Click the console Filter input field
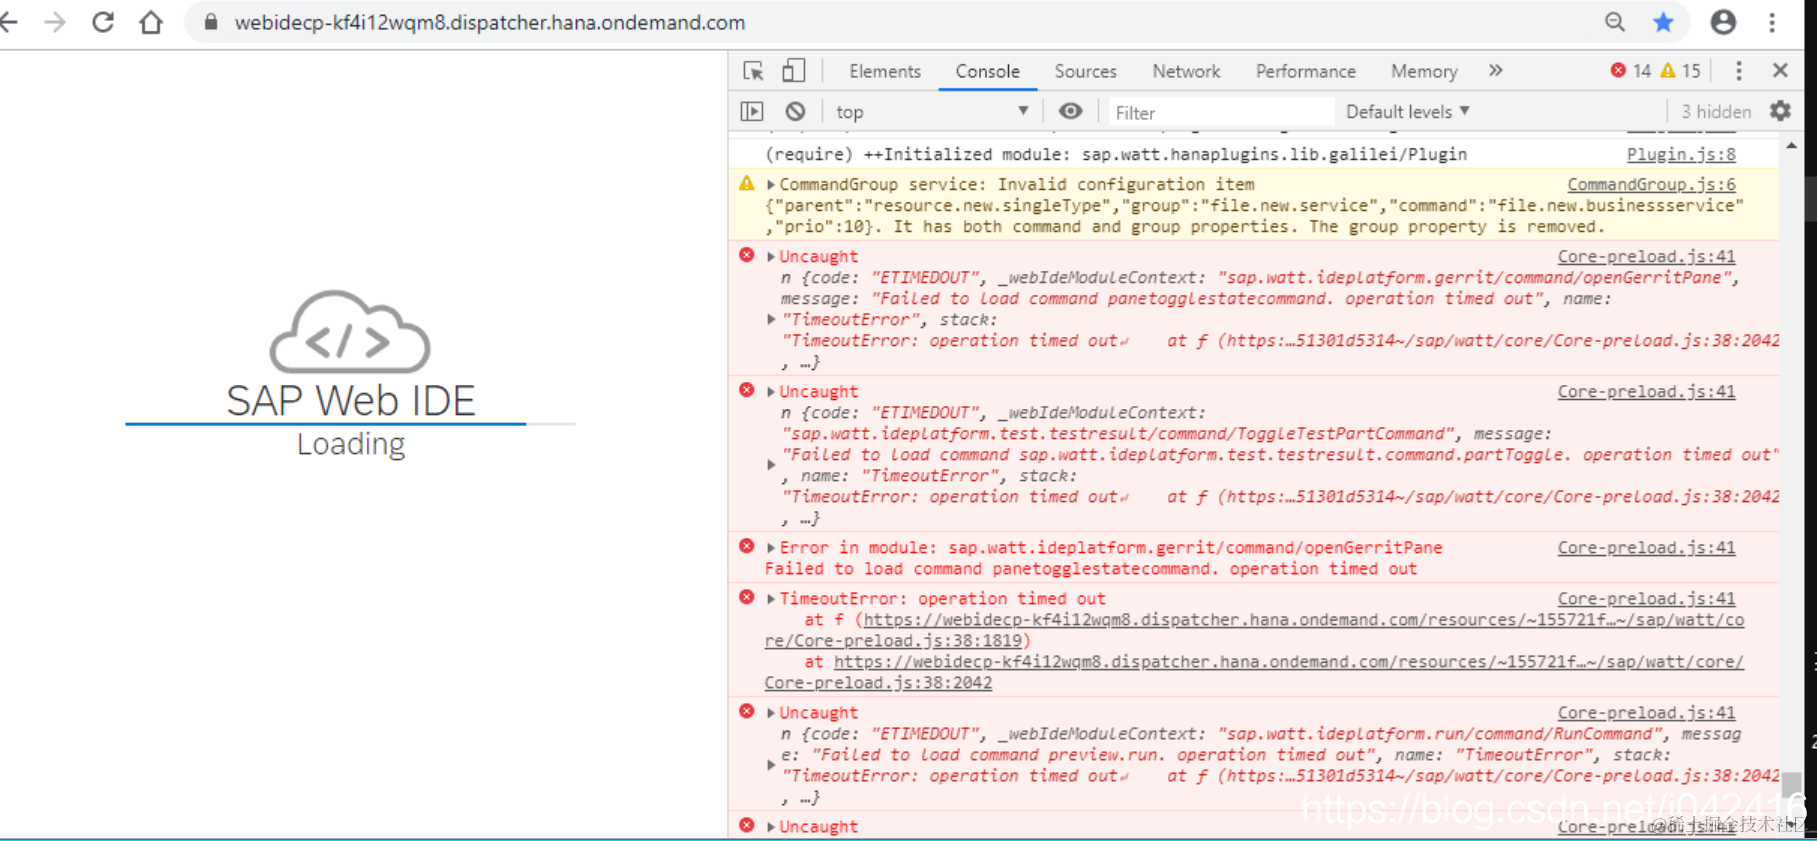Screen dimensions: 1817x841 1220,112
